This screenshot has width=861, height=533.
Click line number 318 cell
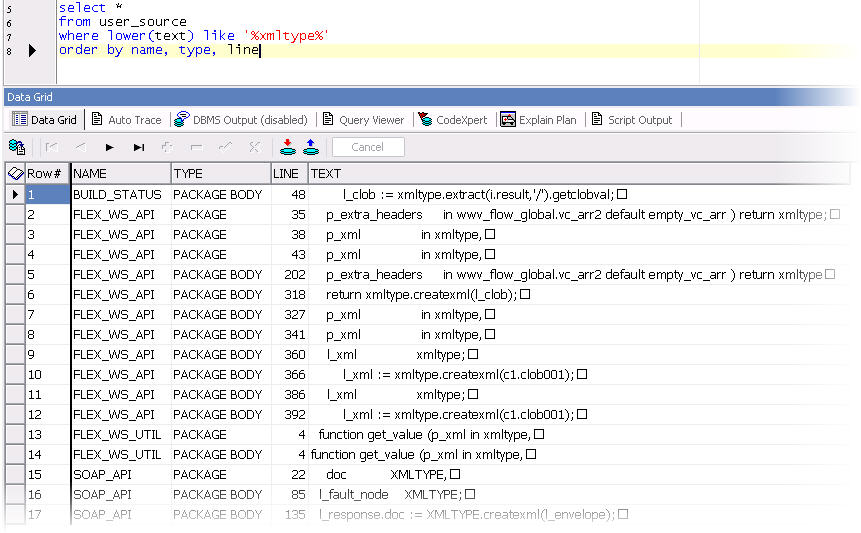(289, 295)
